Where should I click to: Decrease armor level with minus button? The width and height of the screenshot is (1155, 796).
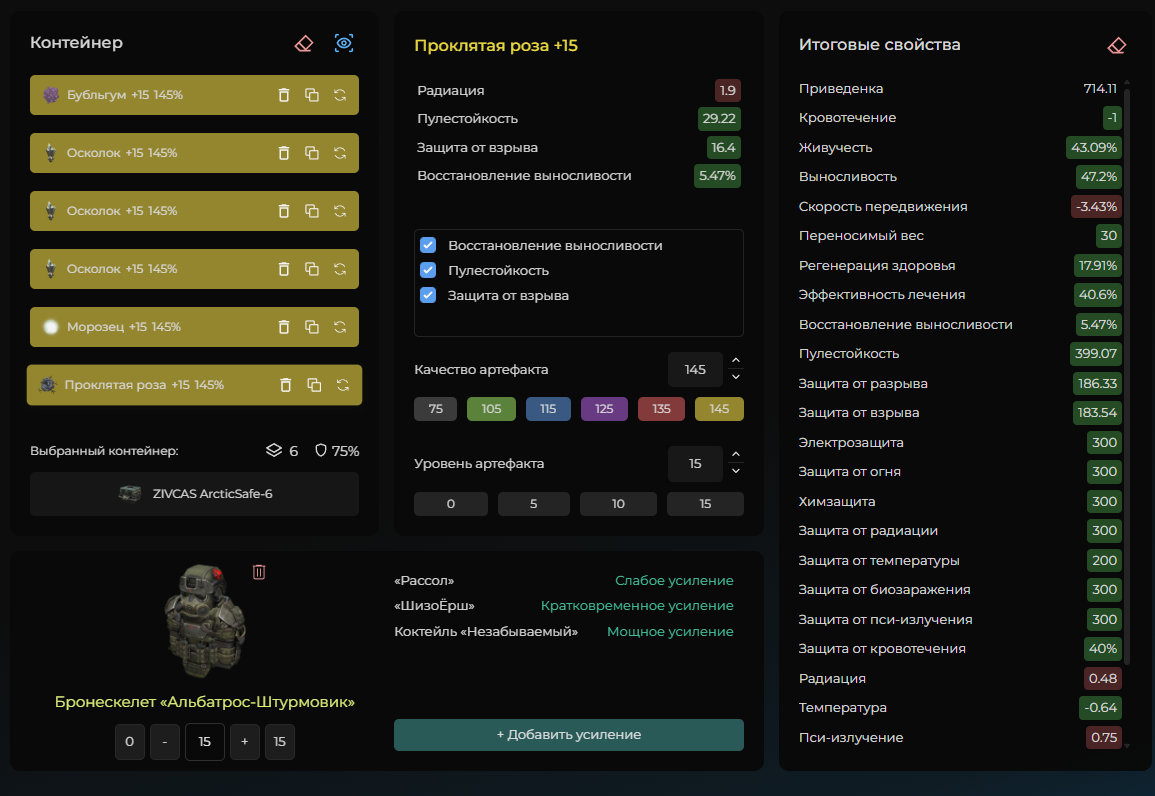[x=165, y=742]
